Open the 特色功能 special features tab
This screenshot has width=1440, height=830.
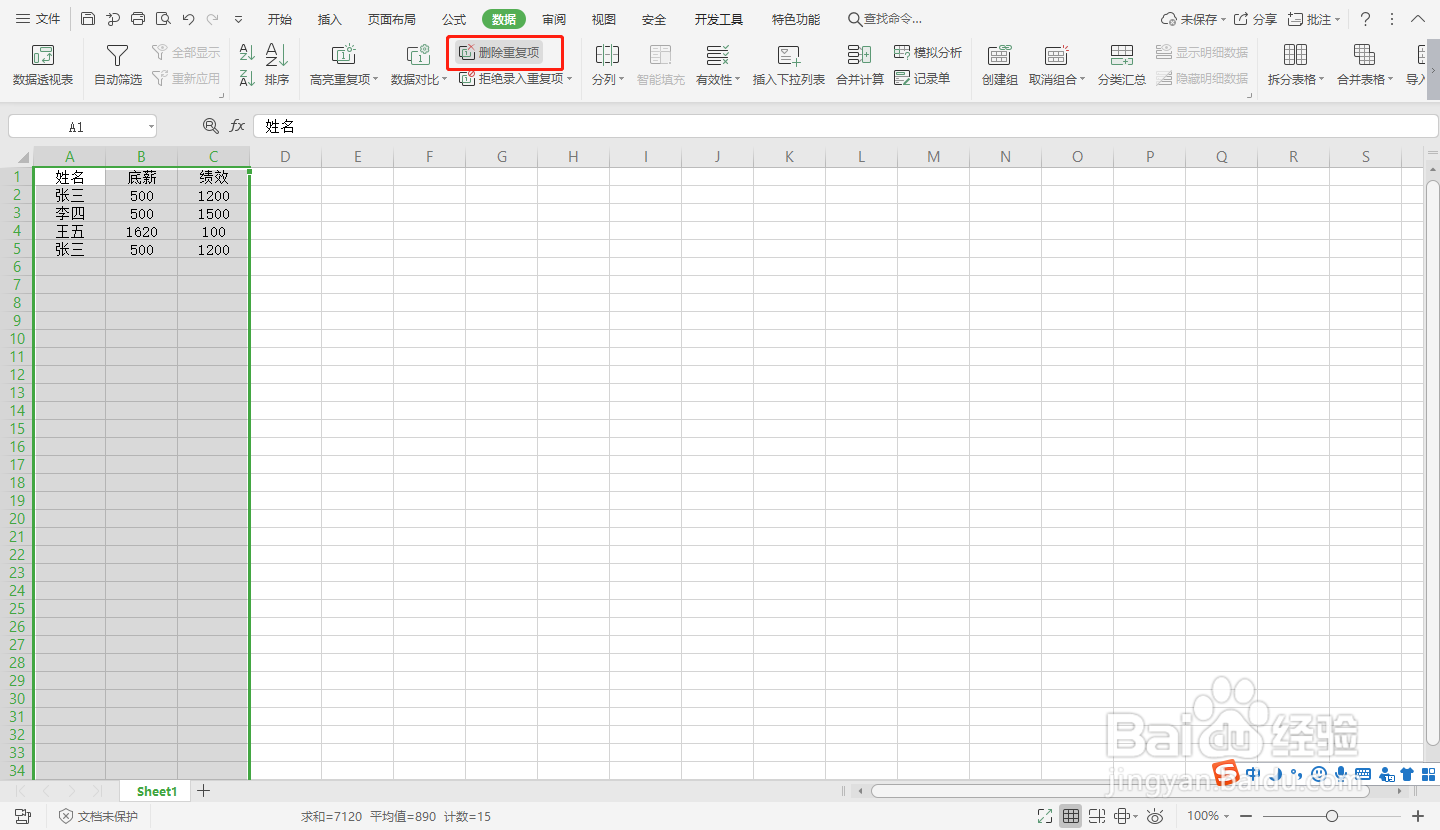click(796, 19)
